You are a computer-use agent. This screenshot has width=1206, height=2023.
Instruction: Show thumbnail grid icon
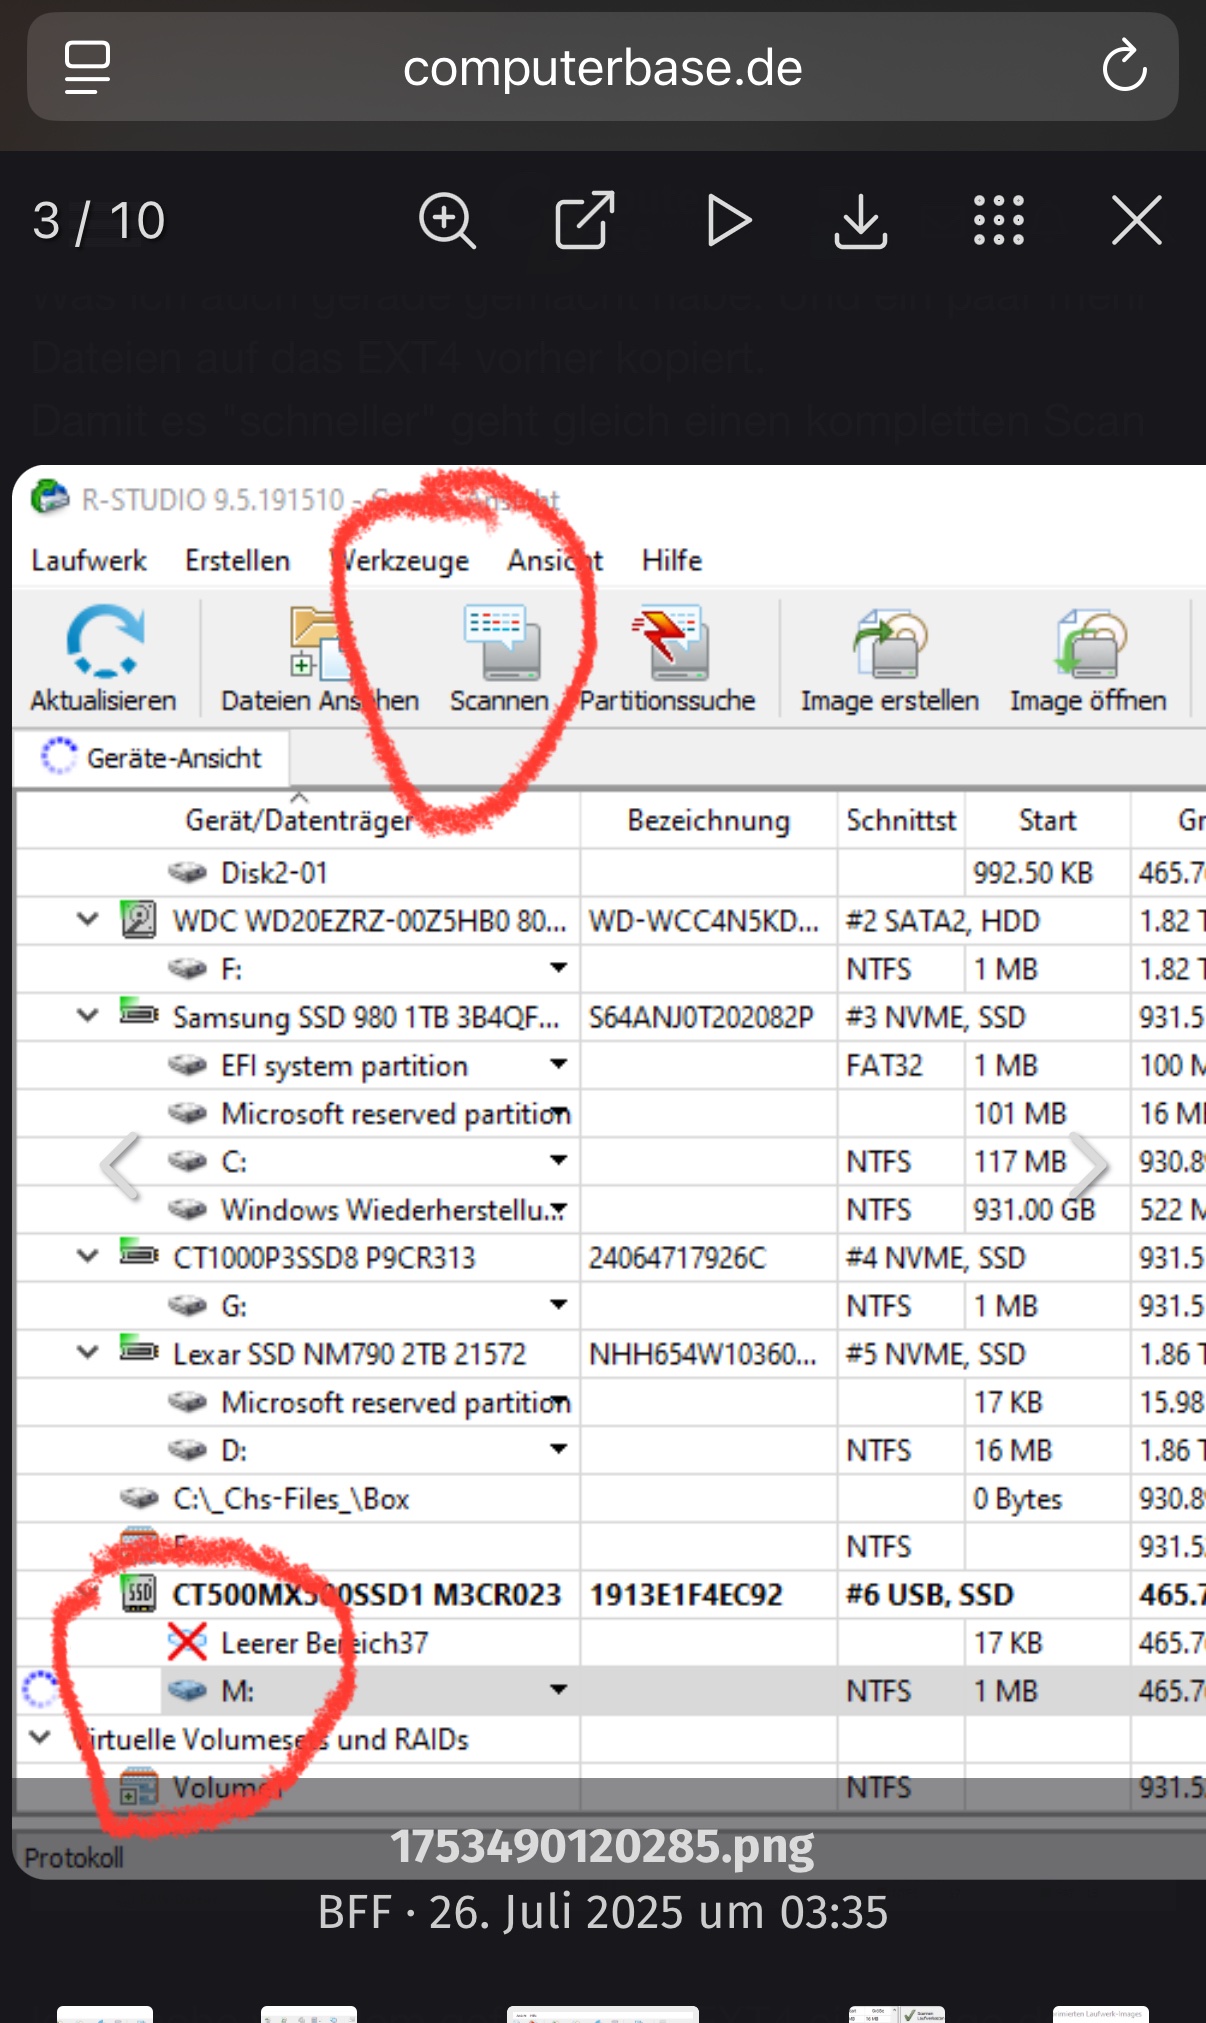pos(999,220)
